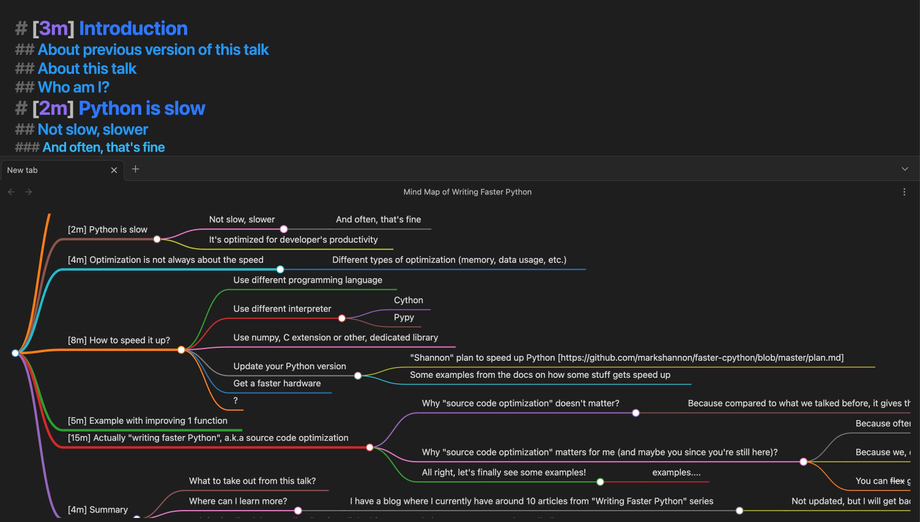920x522 pixels.
Task: Open the three-dot more options menu
Action: coord(904,192)
